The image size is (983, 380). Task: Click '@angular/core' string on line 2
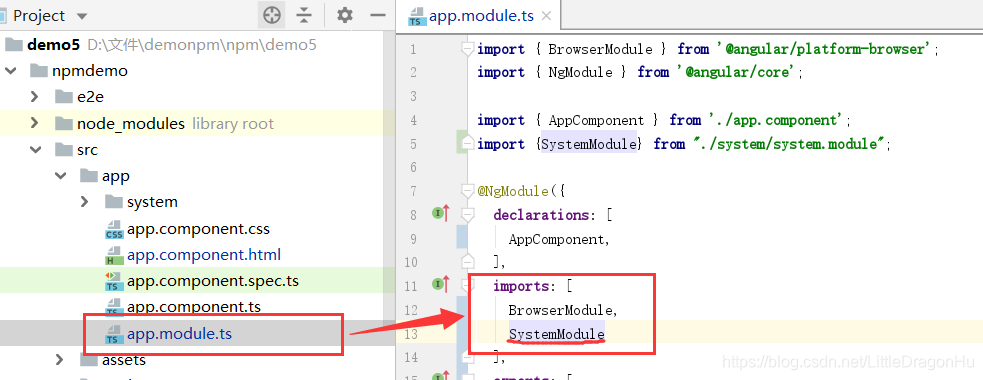point(740,73)
